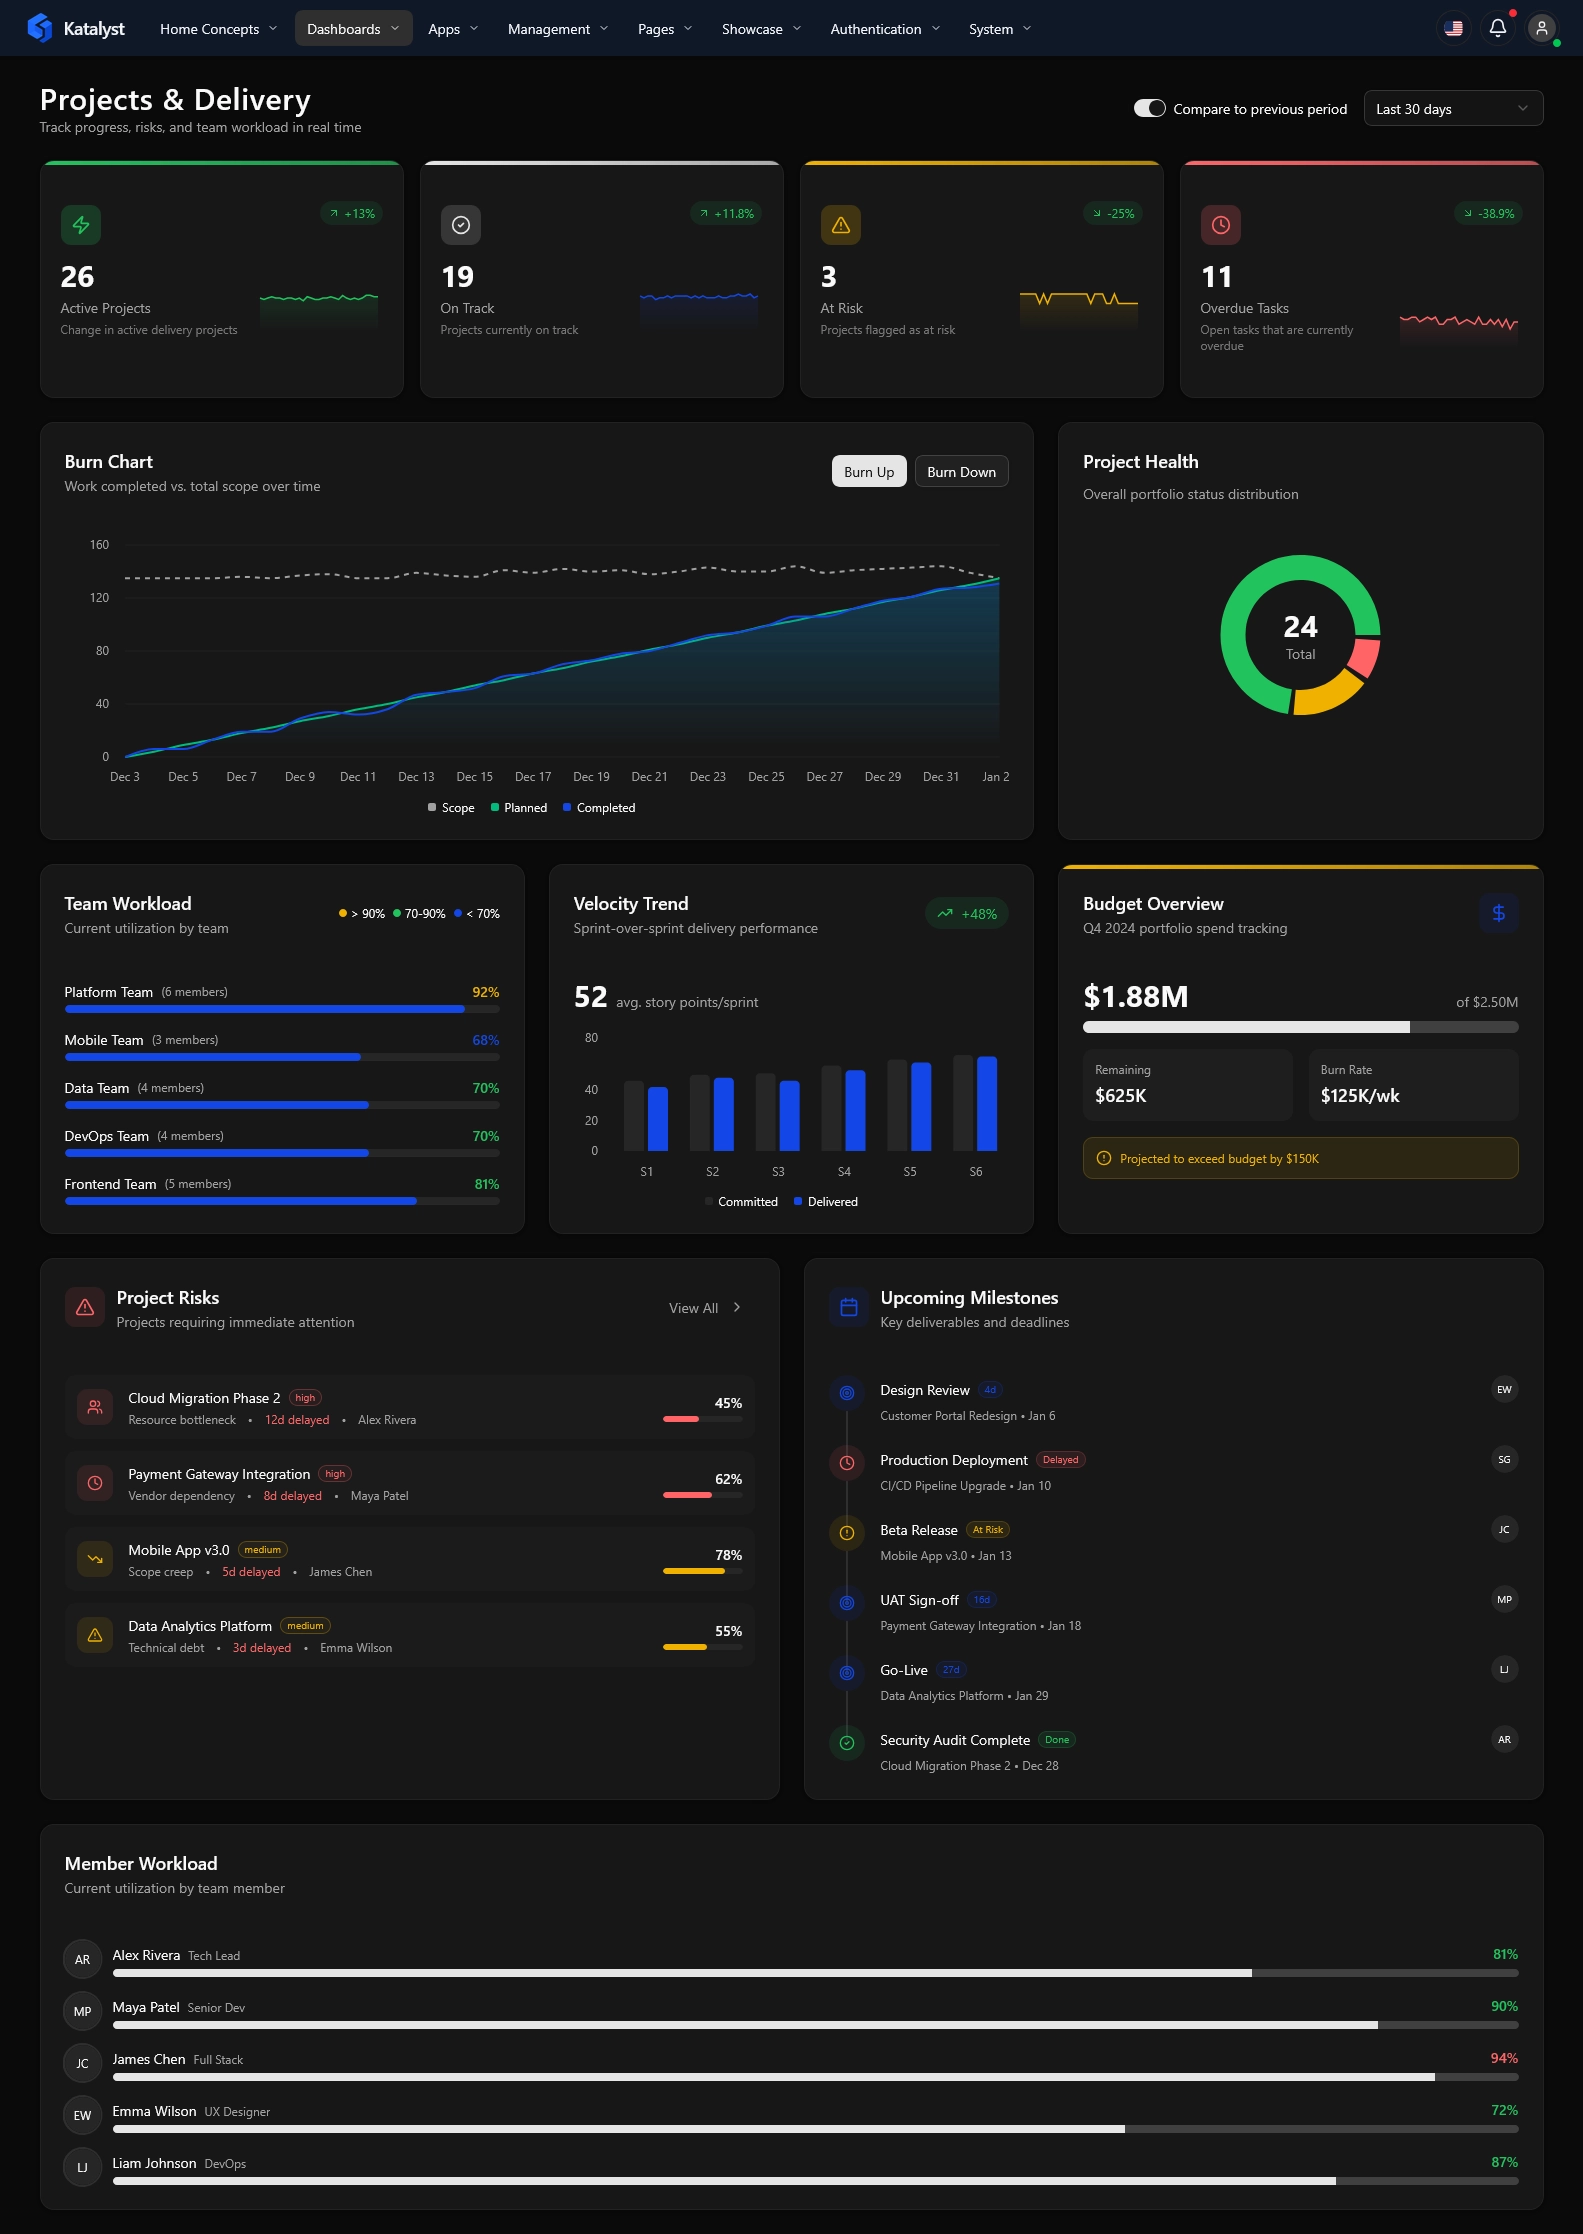This screenshot has width=1583, height=2234.
Task: Select the Burn Up button
Action: (868, 472)
